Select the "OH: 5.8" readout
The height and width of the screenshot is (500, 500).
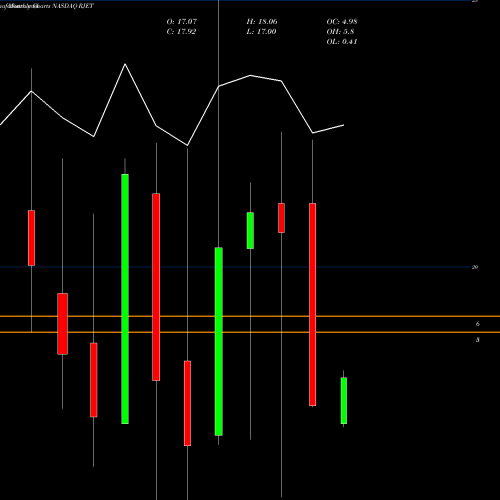tap(340, 32)
